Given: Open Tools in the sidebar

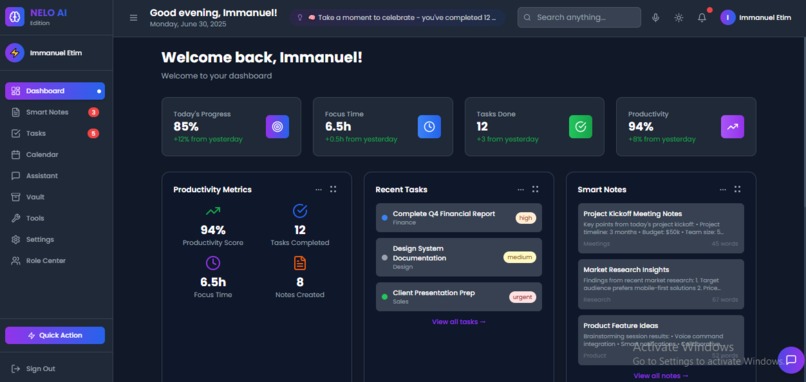Looking at the screenshot, I should (x=55, y=218).
